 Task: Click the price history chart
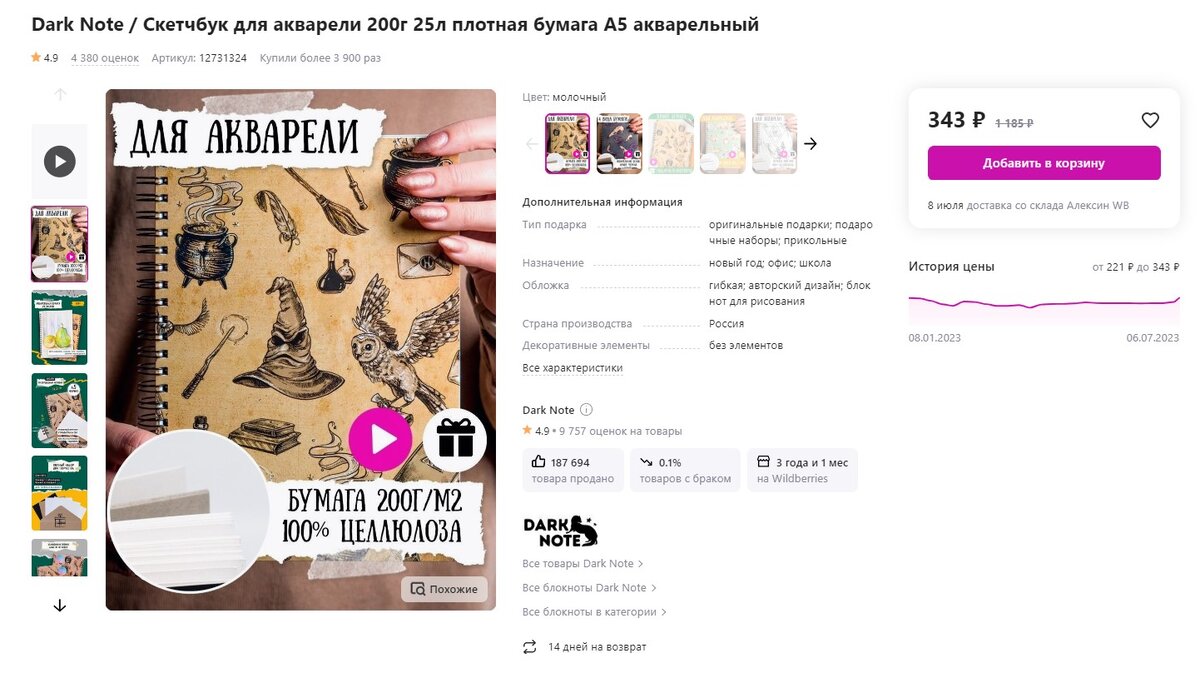point(1044,303)
